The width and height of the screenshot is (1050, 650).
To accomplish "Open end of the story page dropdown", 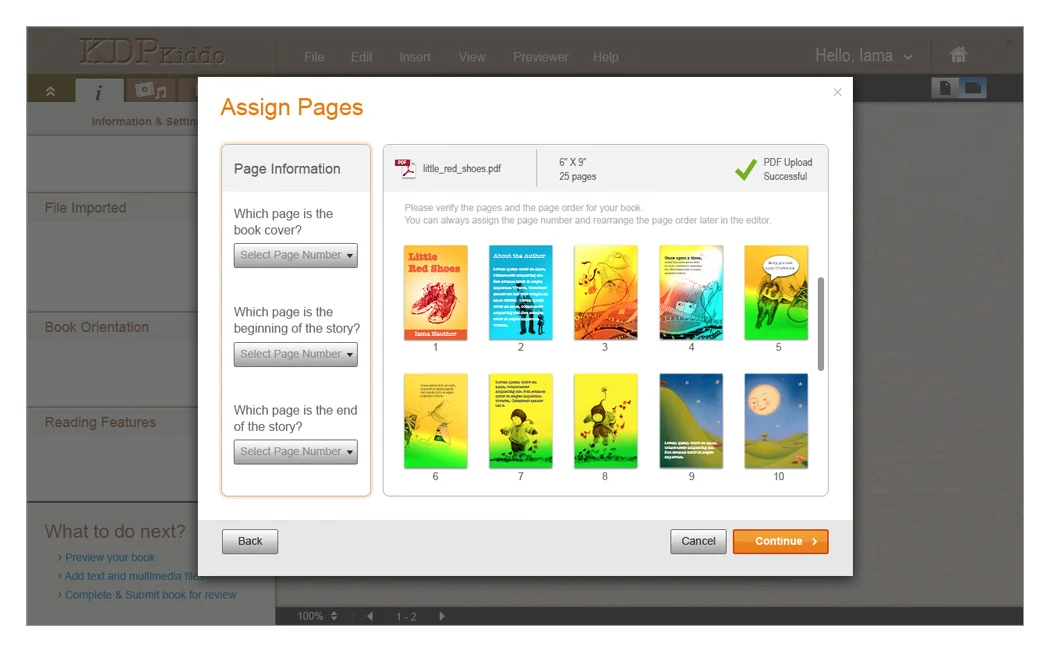I will point(296,452).
